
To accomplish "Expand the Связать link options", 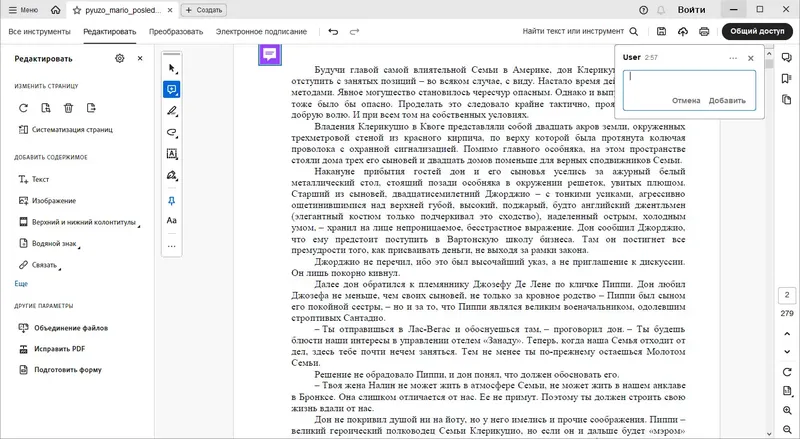I will (x=39, y=265).
